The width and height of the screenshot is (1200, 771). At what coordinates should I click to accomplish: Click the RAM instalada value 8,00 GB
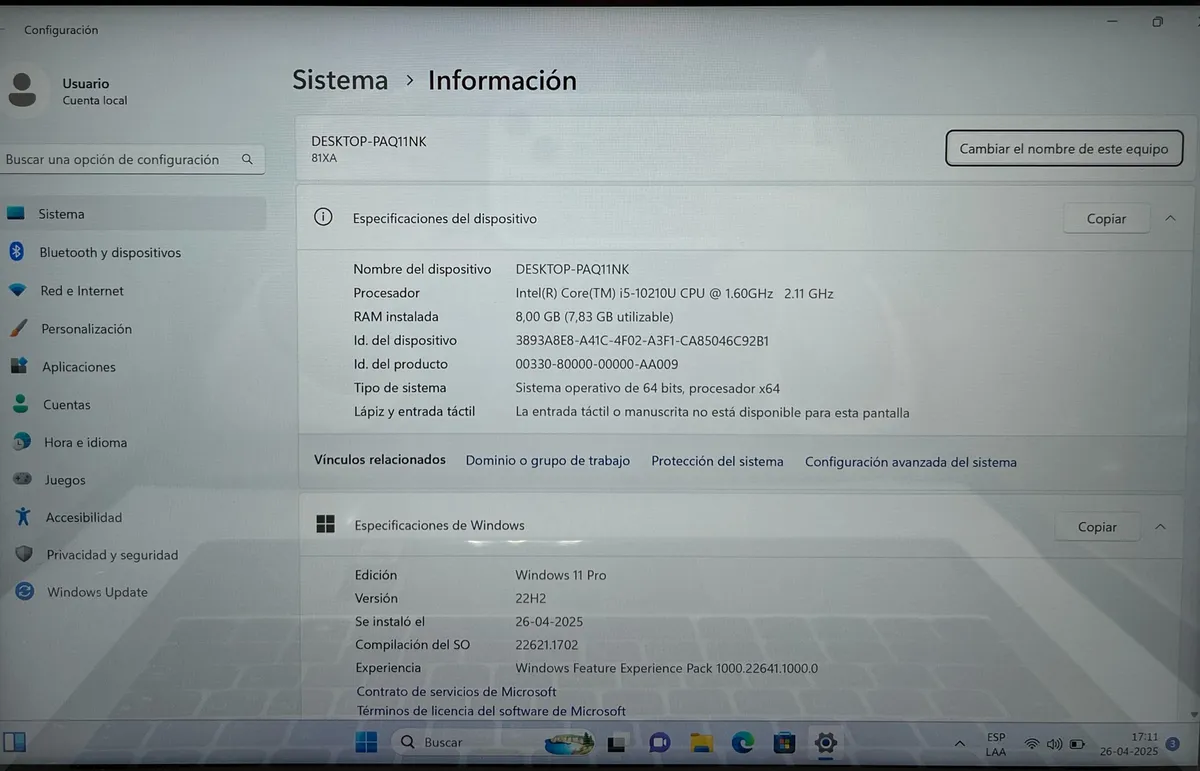[594, 317]
